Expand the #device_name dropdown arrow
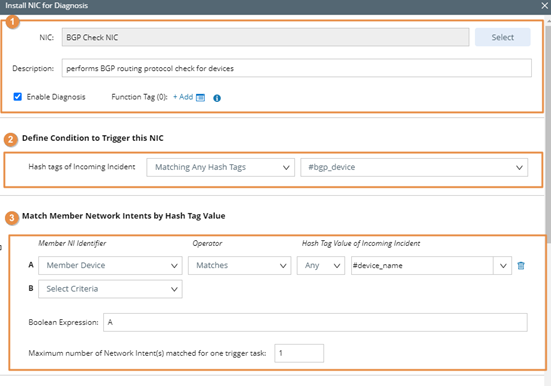 click(503, 265)
